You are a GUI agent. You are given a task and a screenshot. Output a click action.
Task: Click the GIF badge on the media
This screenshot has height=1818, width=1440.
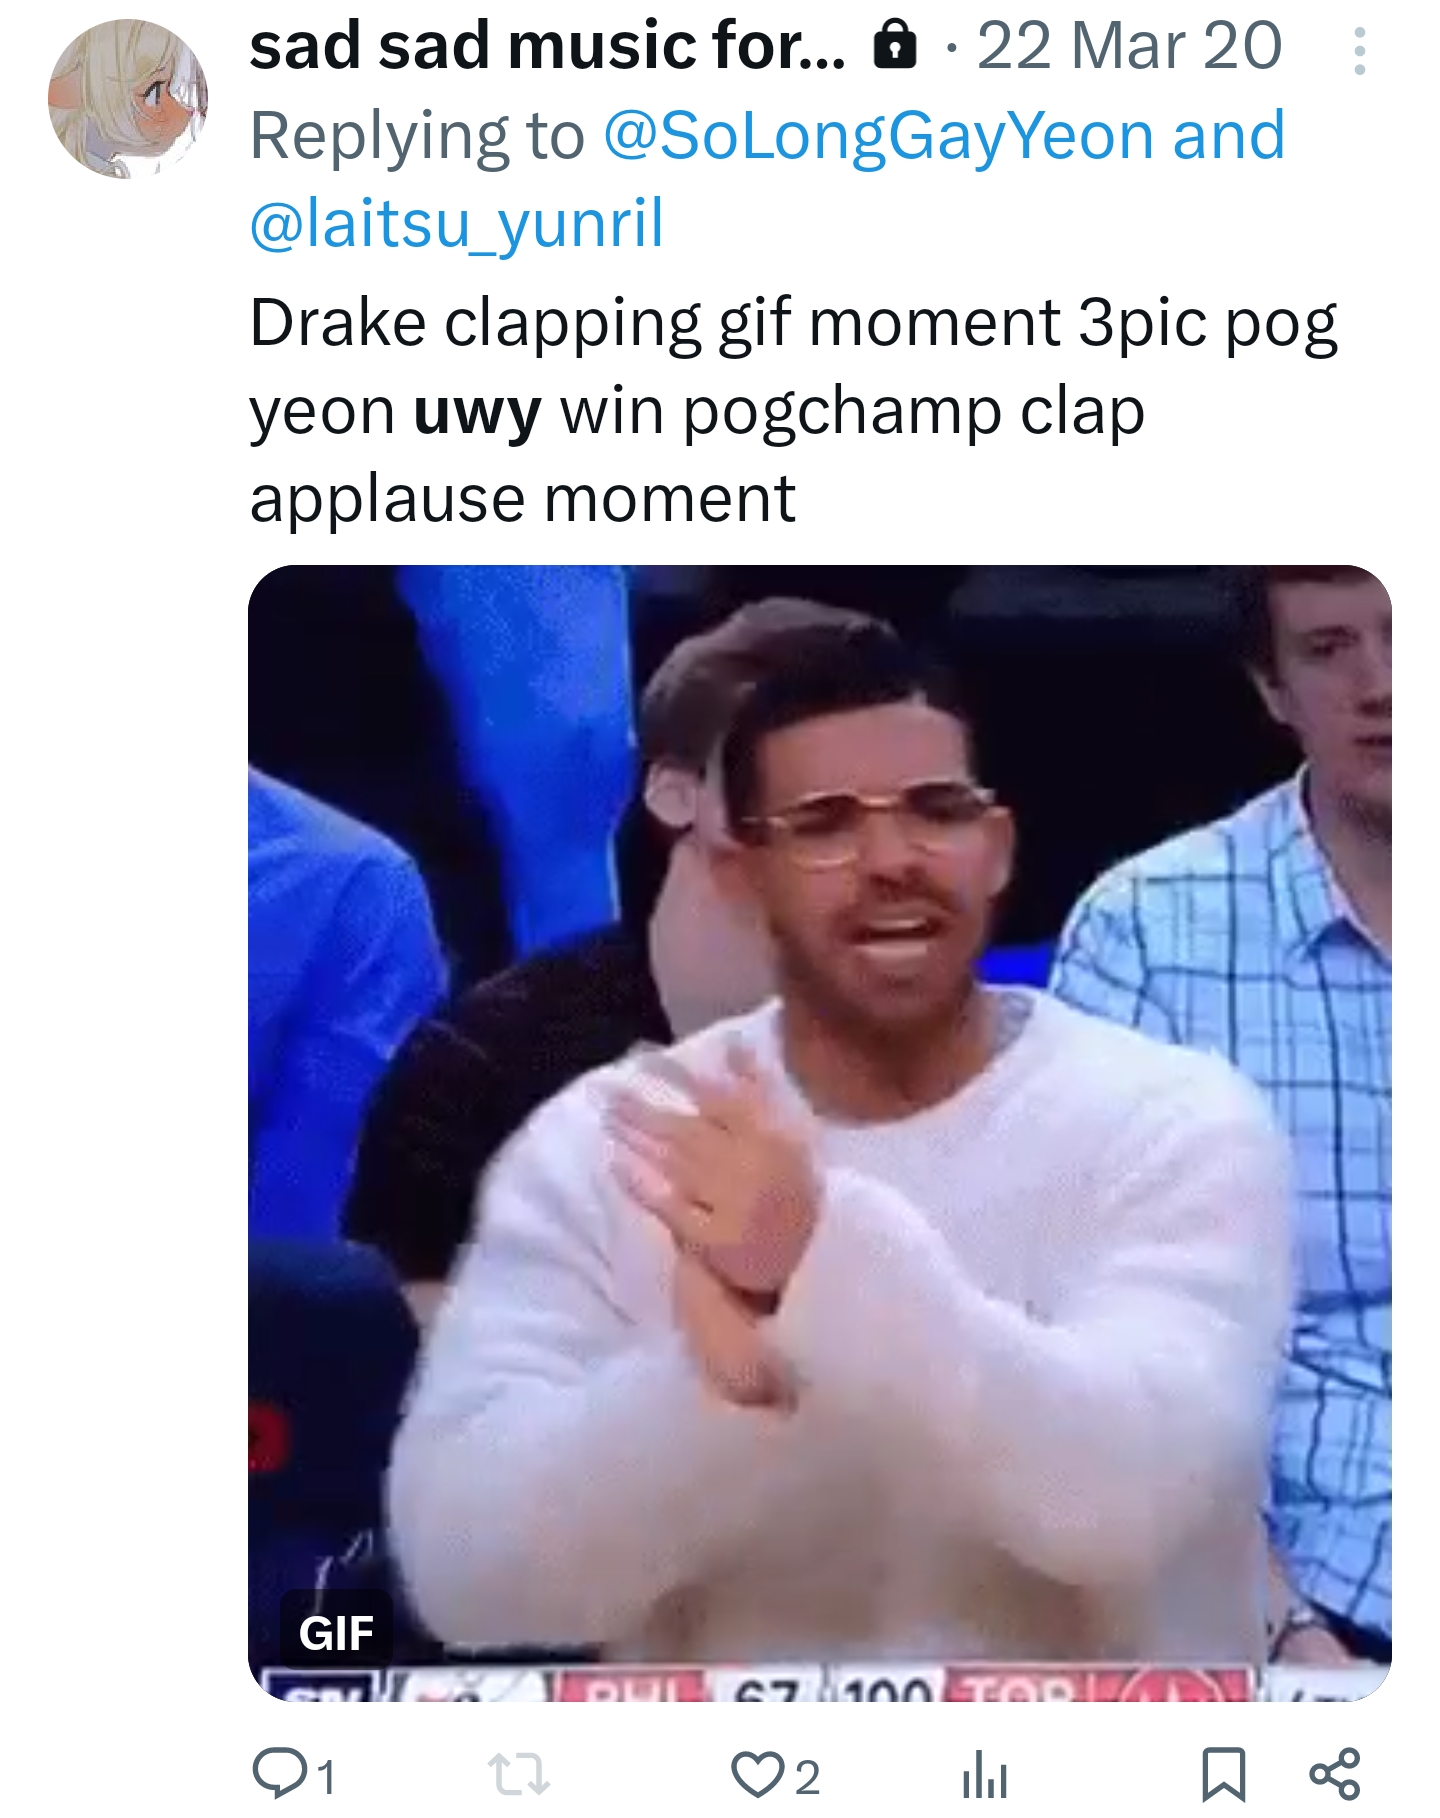pos(336,1634)
